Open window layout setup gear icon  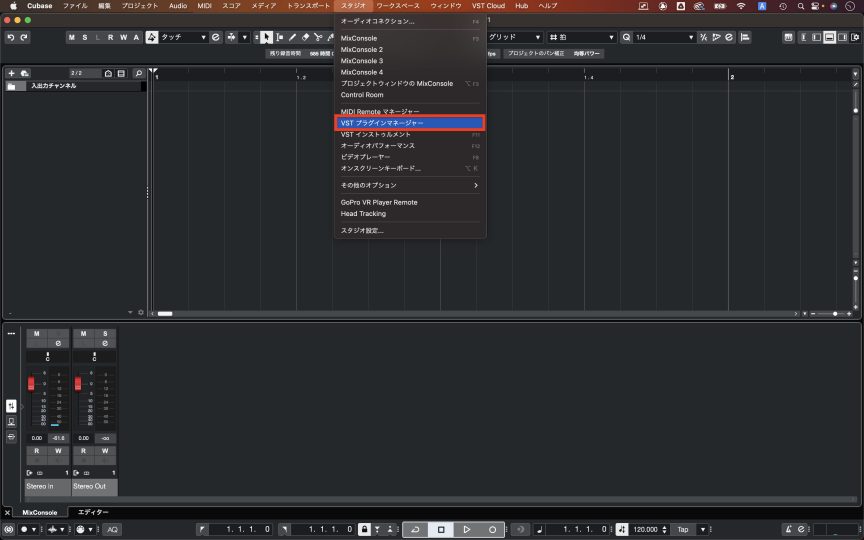pos(856,37)
